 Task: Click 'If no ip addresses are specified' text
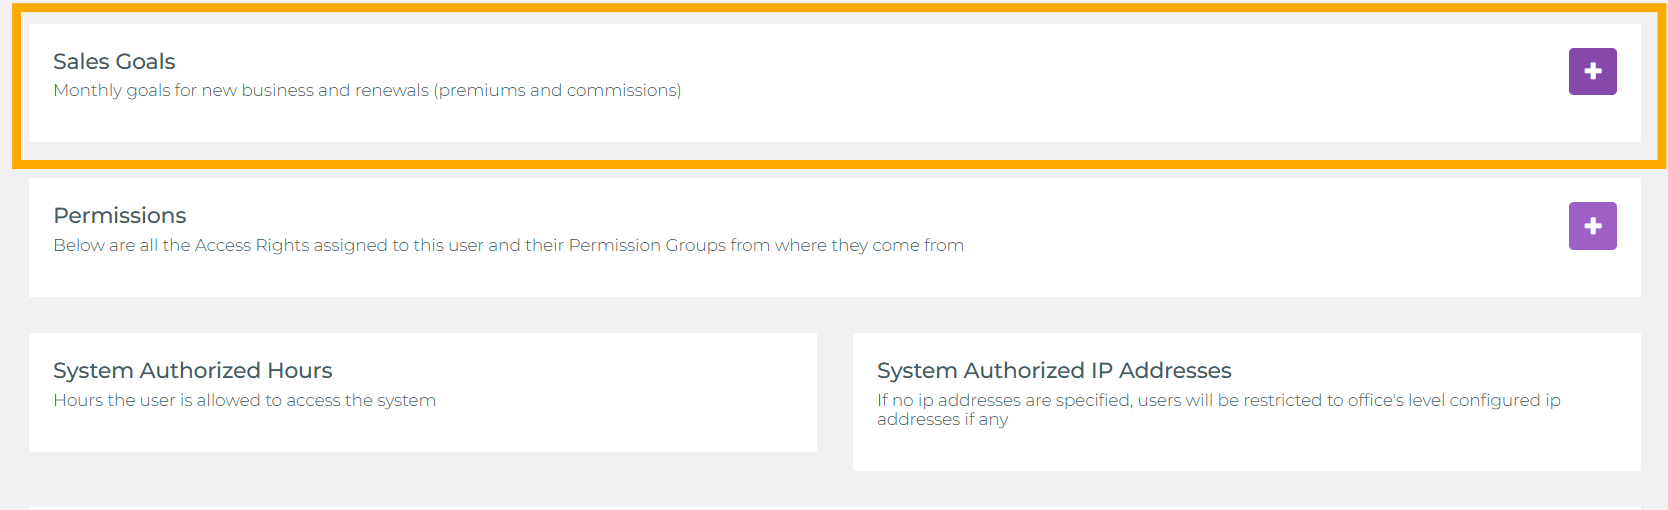point(1004,401)
